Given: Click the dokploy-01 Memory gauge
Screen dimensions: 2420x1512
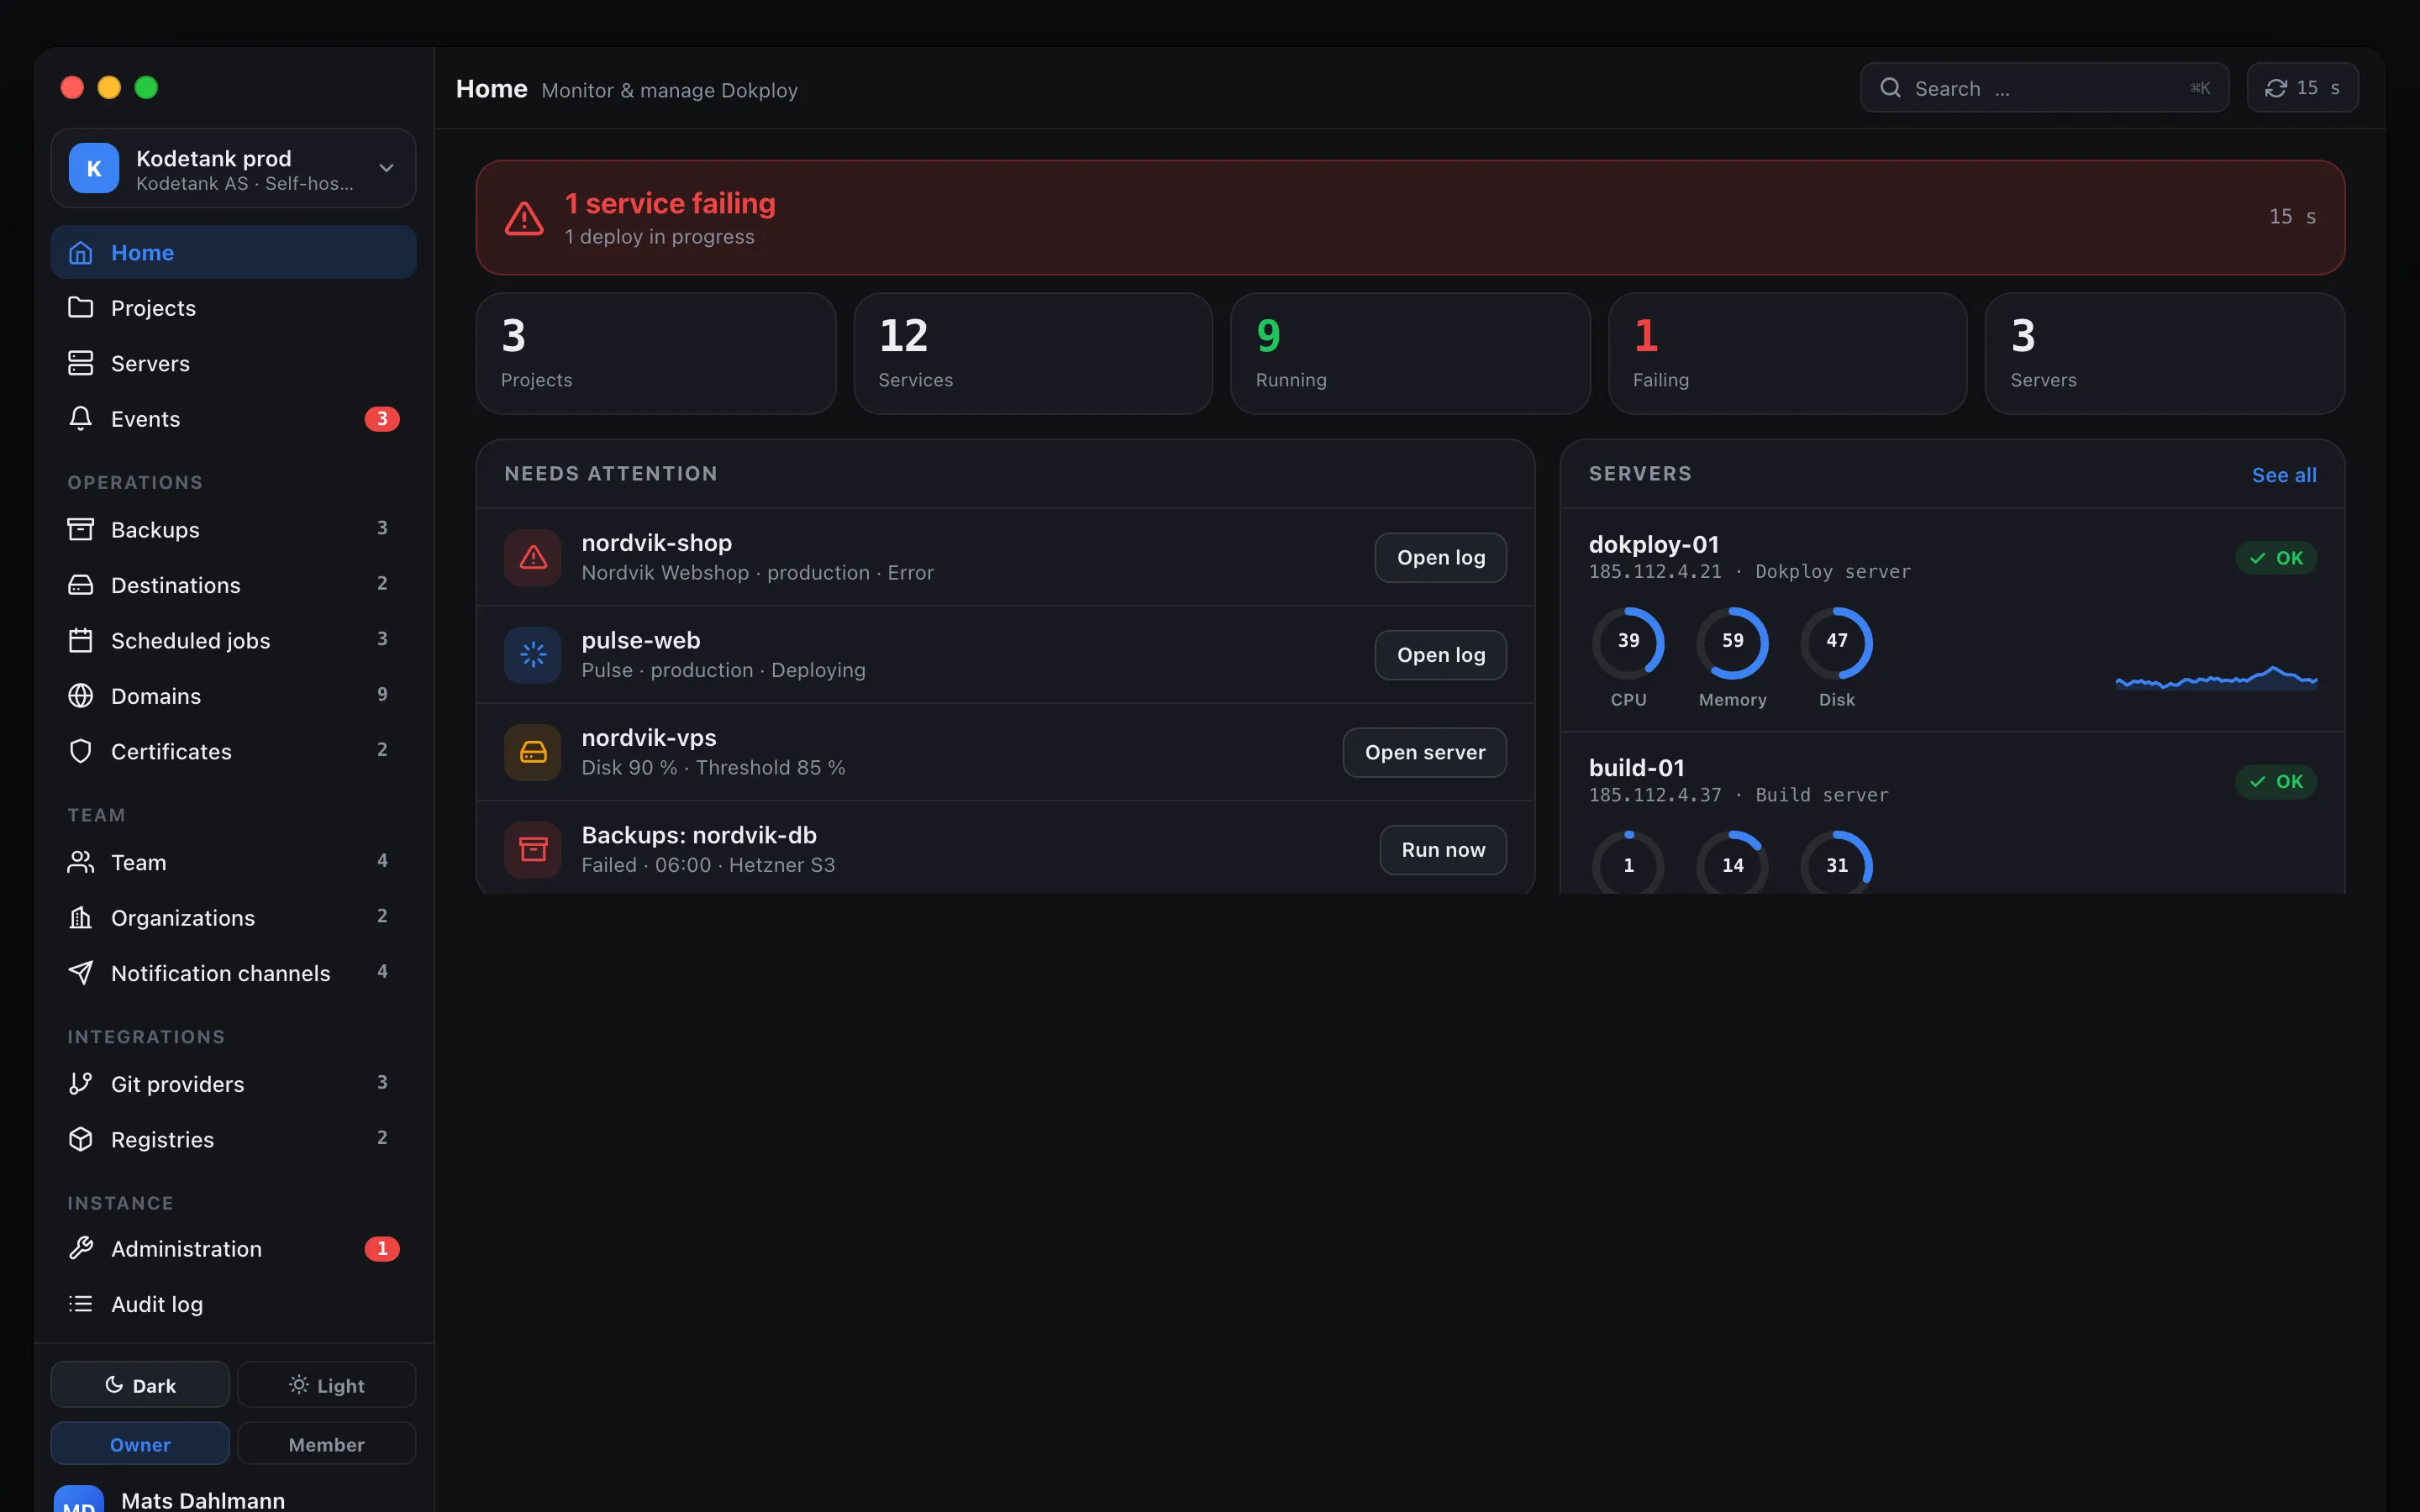Looking at the screenshot, I should click(x=1732, y=643).
